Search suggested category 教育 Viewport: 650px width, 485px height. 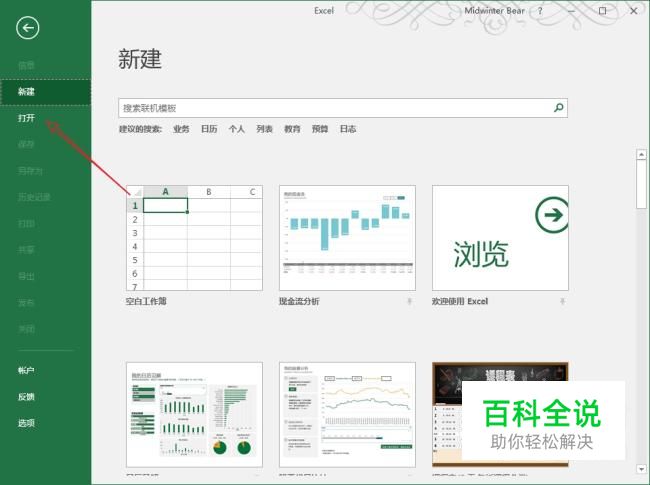click(292, 129)
